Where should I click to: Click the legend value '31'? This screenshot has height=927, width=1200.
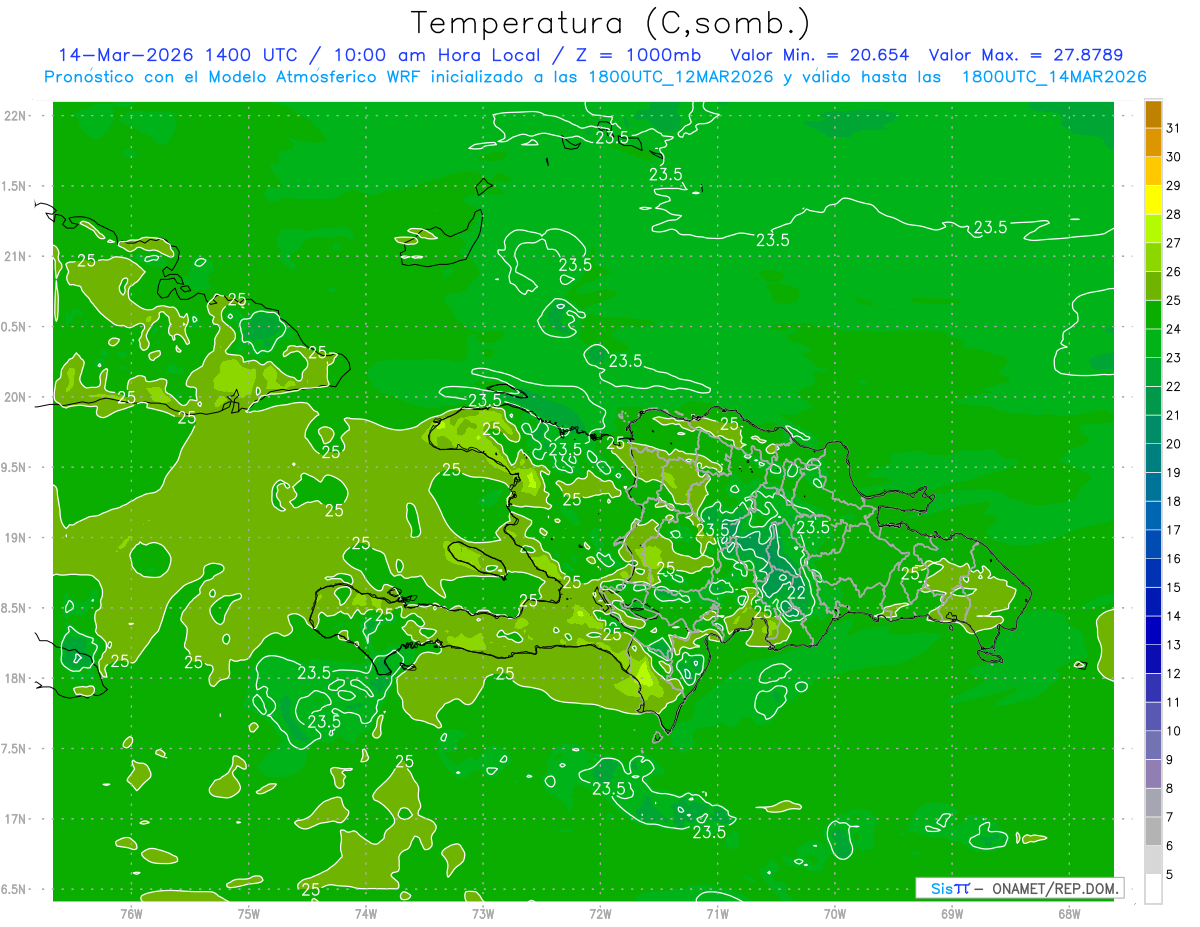[1174, 127]
